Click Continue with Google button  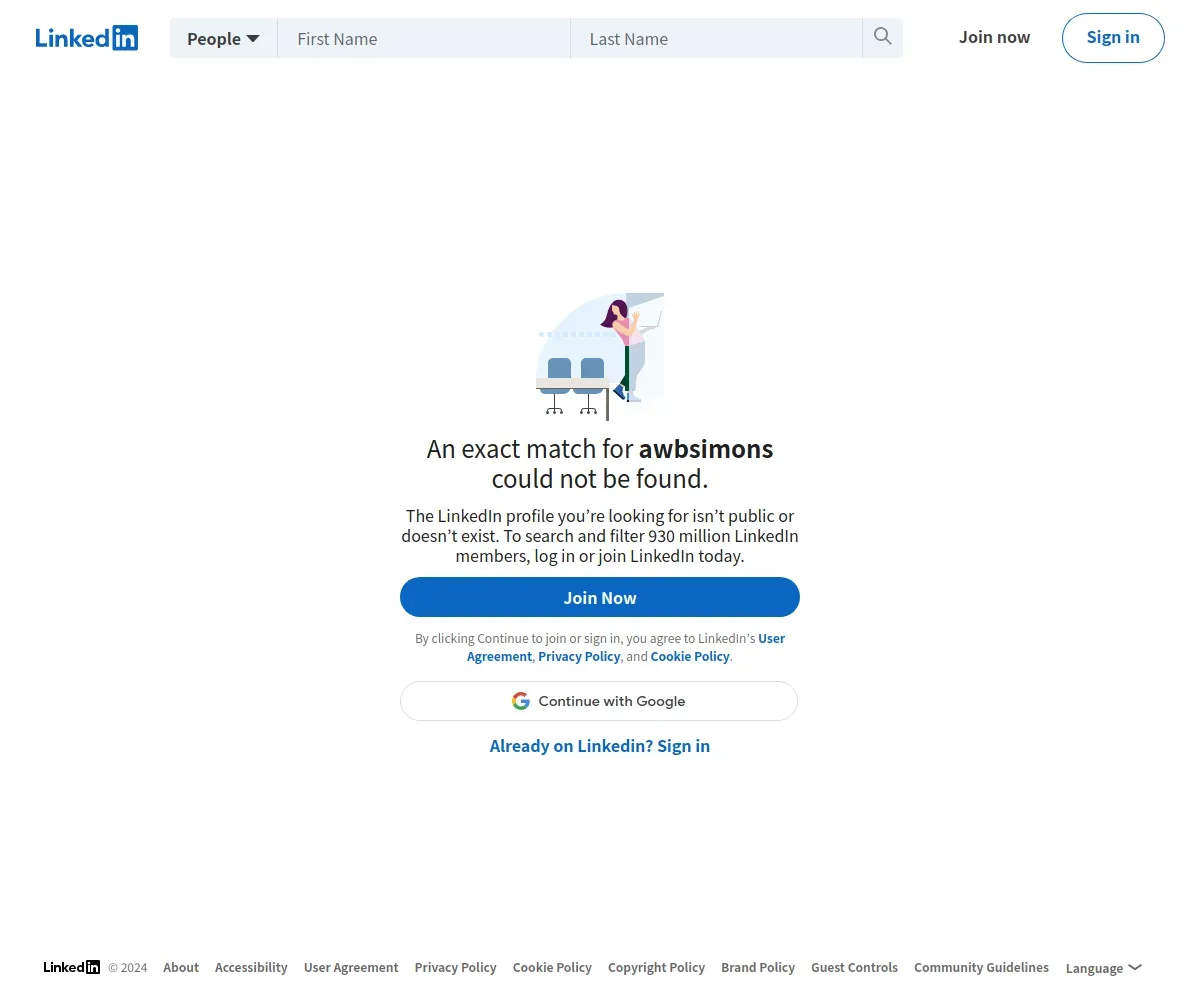(x=599, y=701)
